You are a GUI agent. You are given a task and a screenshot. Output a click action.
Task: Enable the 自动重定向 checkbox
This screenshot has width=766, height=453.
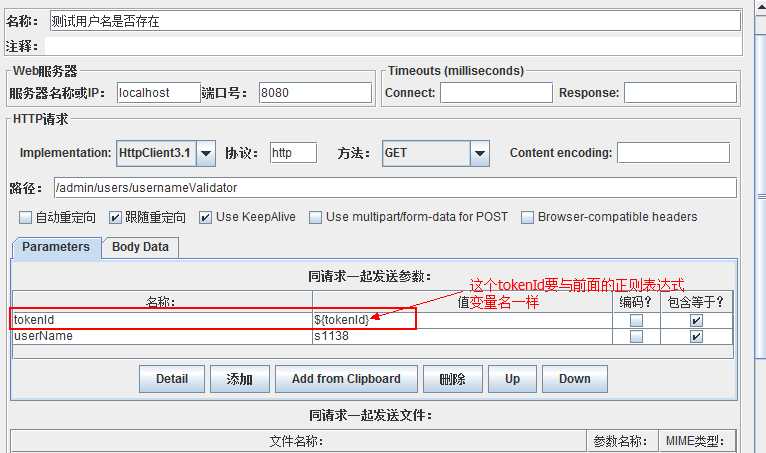pyautogui.click(x=25, y=217)
